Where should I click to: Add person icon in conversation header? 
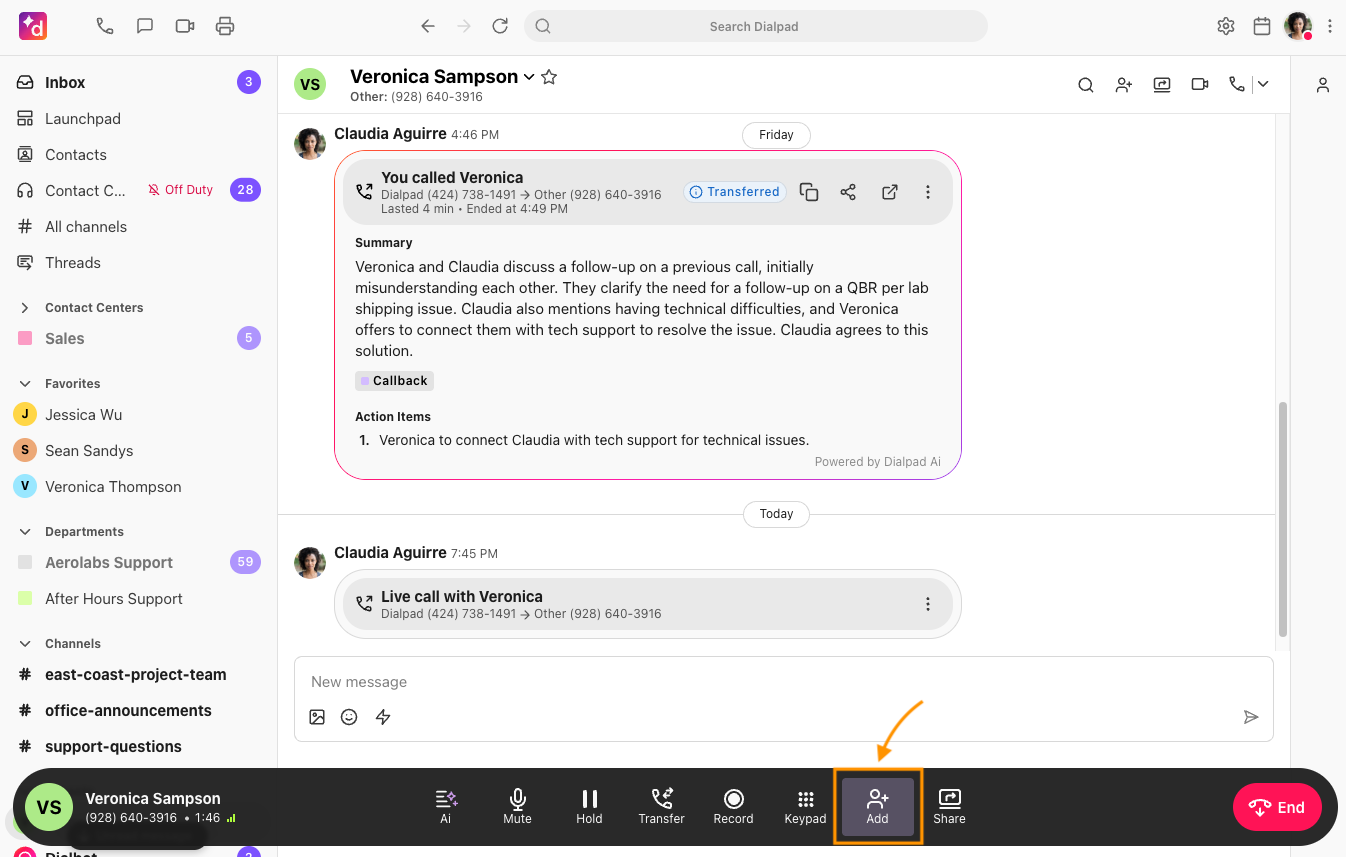[x=1124, y=85]
